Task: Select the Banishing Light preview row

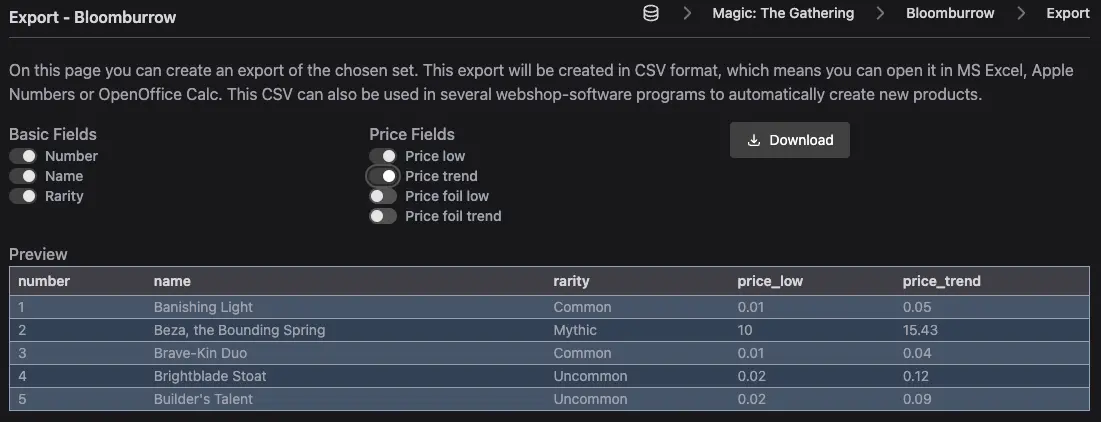Action: [x=550, y=307]
